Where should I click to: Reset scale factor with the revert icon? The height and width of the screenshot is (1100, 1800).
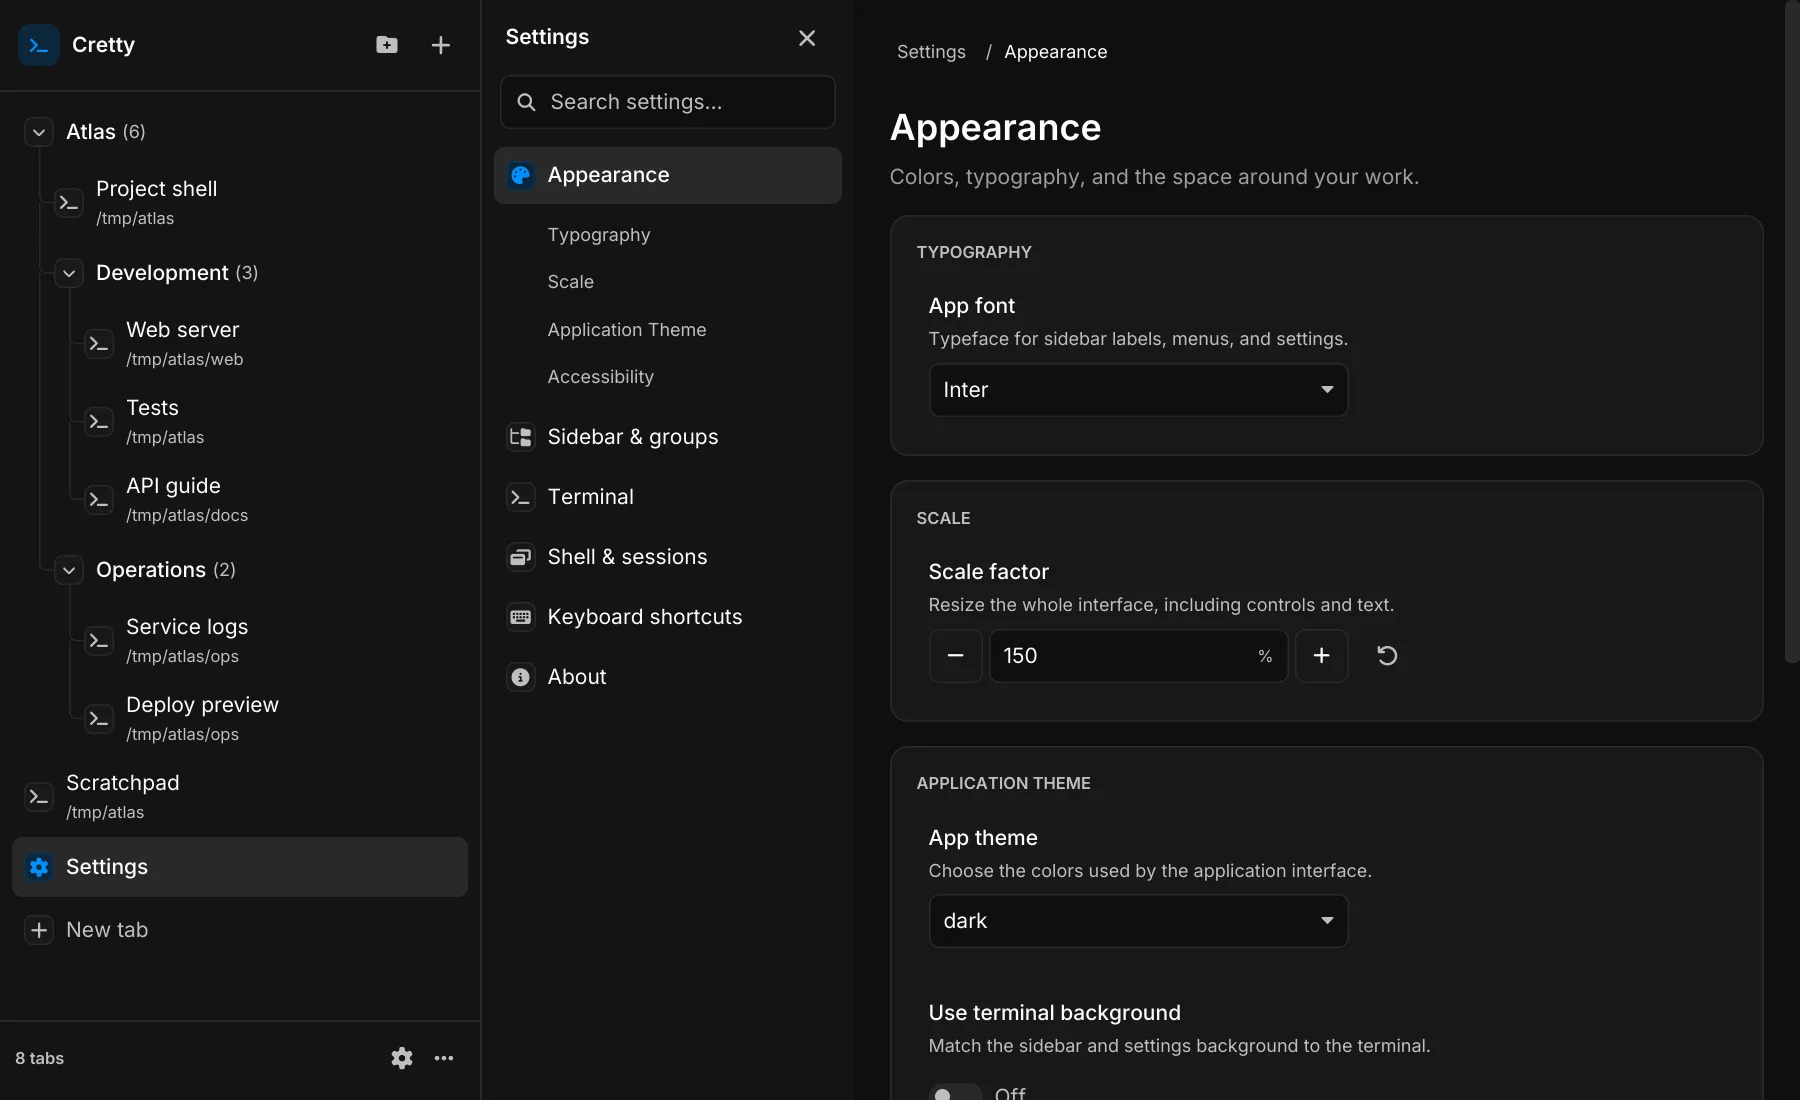(x=1387, y=656)
